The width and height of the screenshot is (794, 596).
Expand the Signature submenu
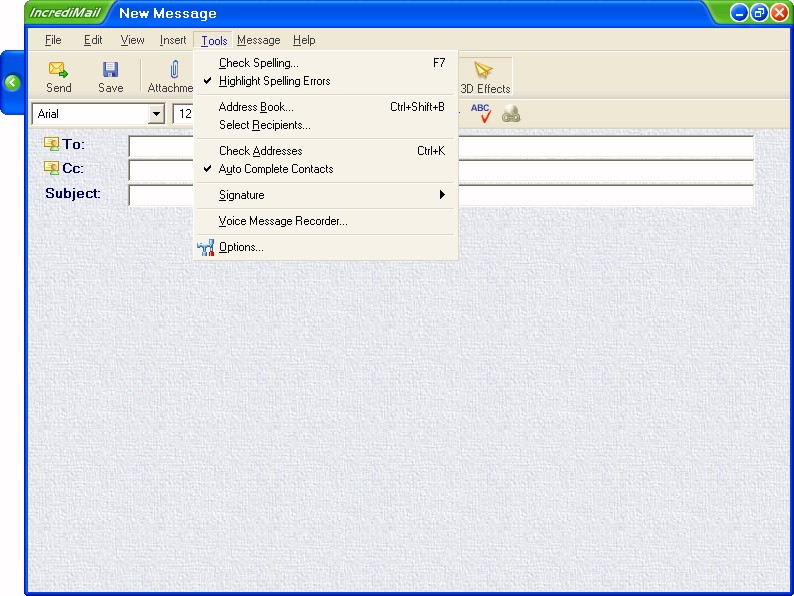point(326,195)
